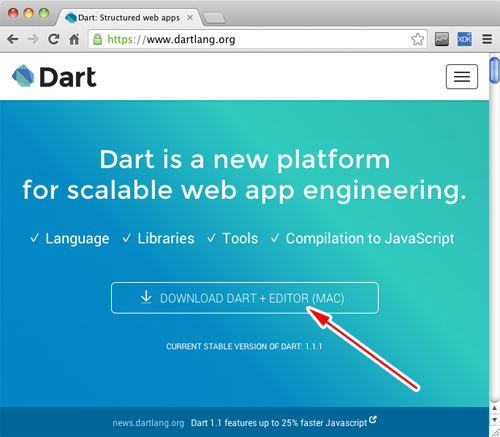The image size is (500, 437).
Task: Click the Libraries feature text
Action: pos(166,239)
